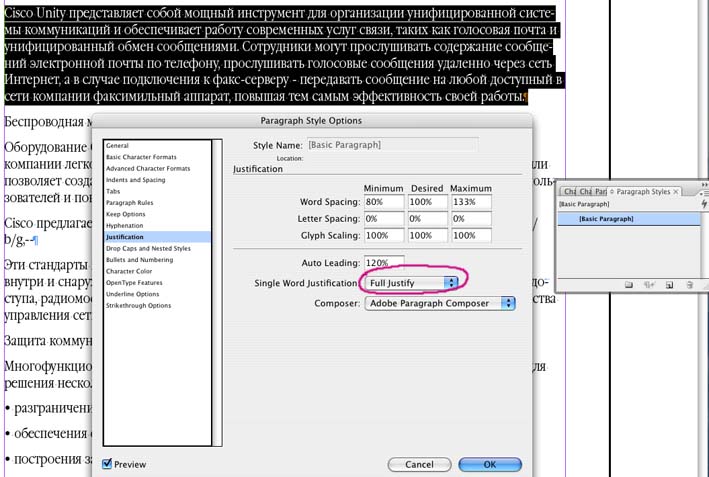This screenshot has height=477, width=709.
Task: Click the Paragraph Style Options title bar
Action: click(312, 121)
